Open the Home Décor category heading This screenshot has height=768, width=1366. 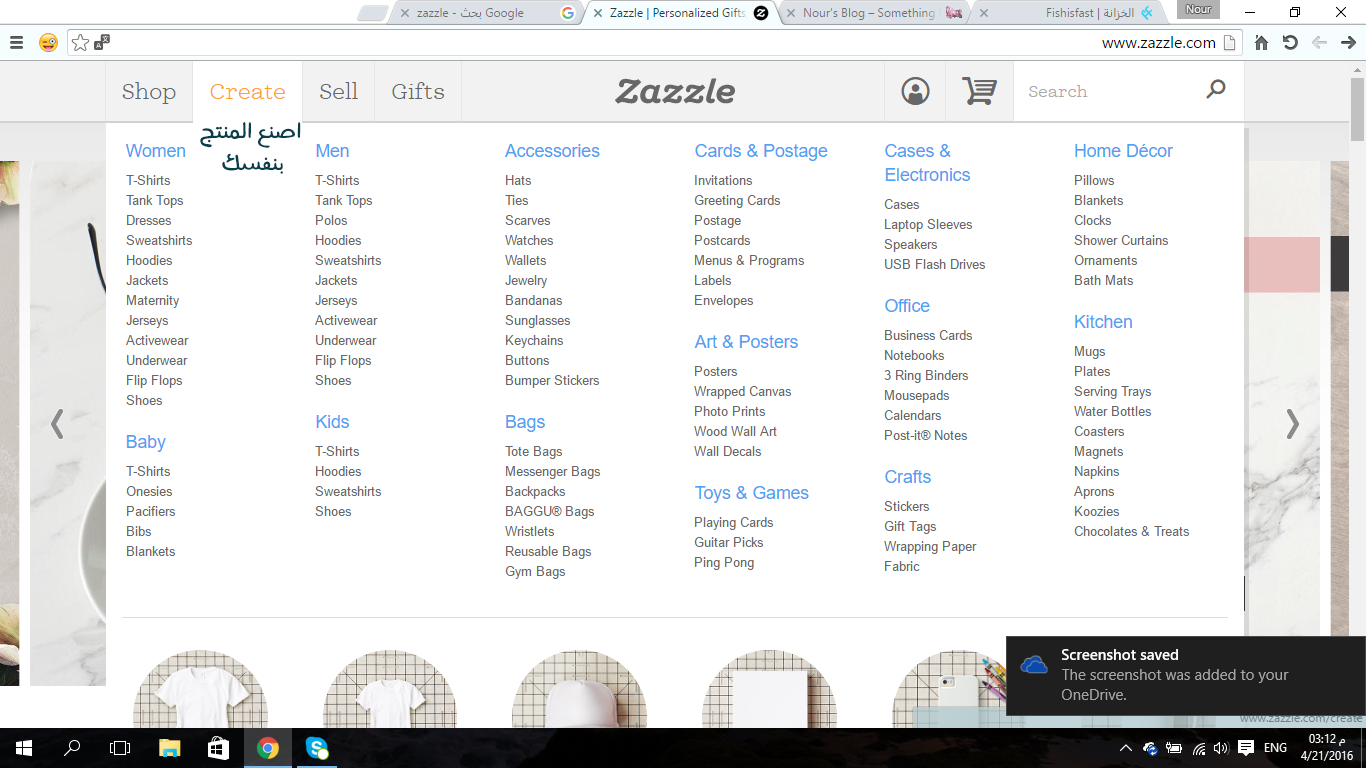click(1123, 151)
